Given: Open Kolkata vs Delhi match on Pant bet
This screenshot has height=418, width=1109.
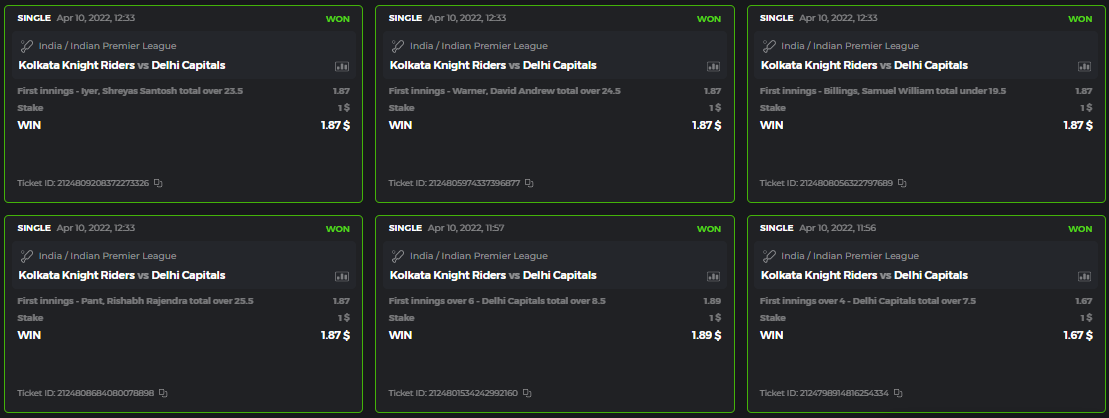Looking at the screenshot, I should (121, 276).
